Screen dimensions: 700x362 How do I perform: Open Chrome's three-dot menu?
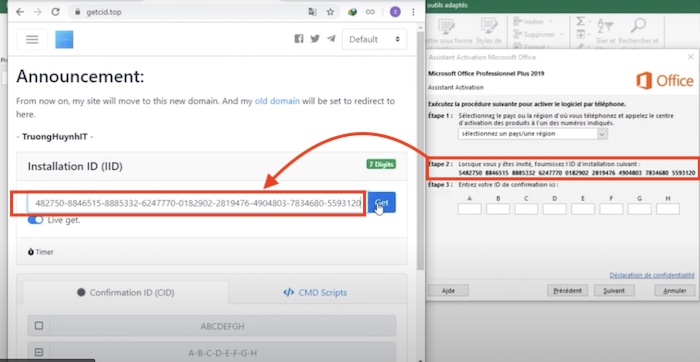(x=413, y=12)
